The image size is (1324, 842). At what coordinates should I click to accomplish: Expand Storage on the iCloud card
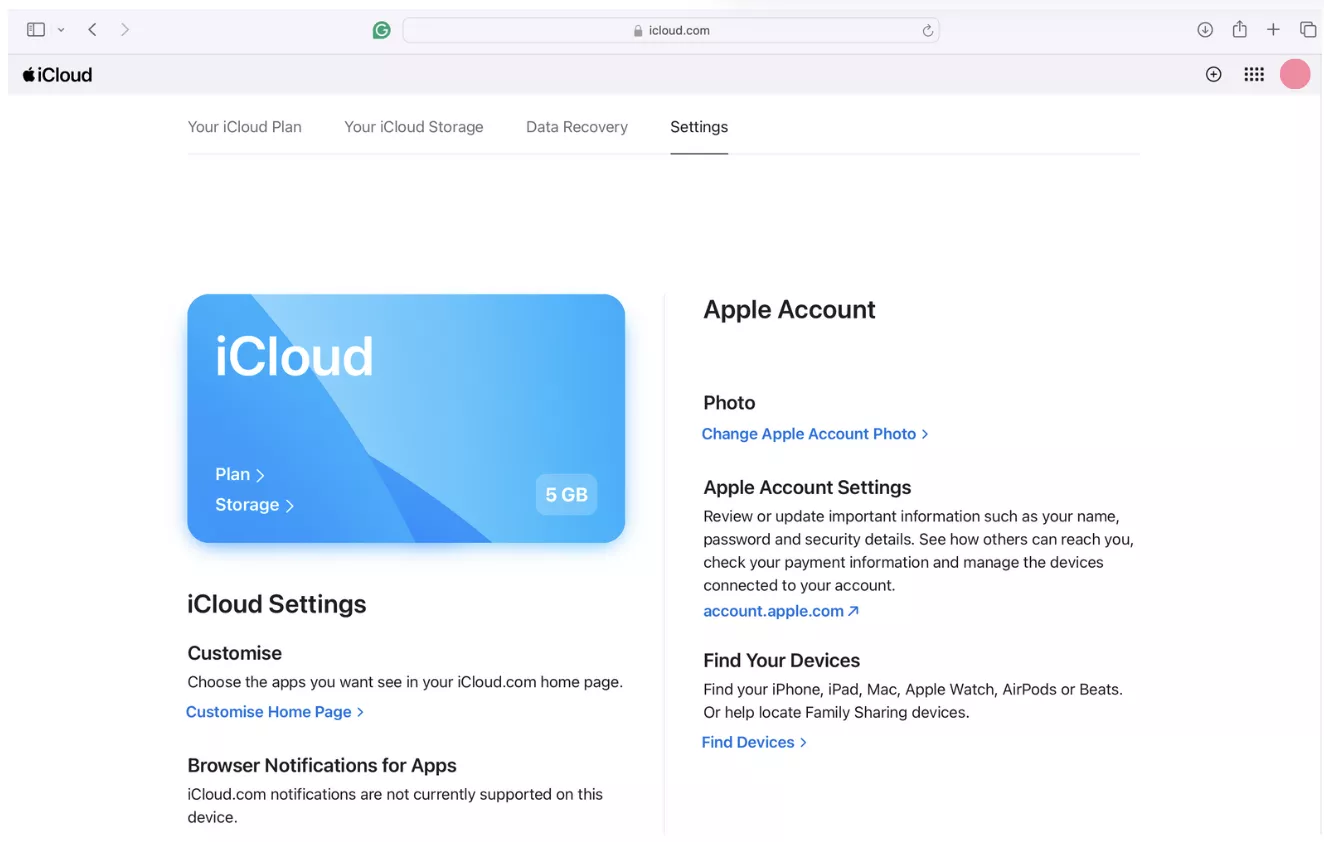pos(254,505)
